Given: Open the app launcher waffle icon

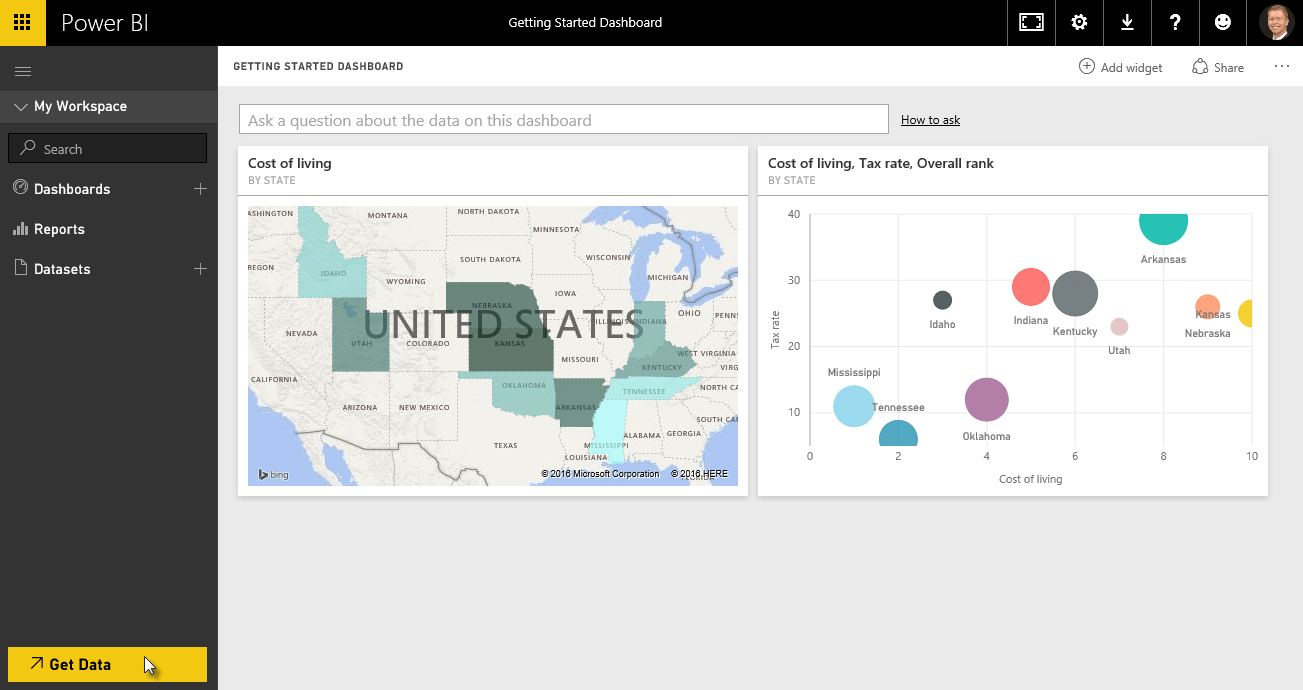Looking at the screenshot, I should pyautogui.click(x=22, y=22).
